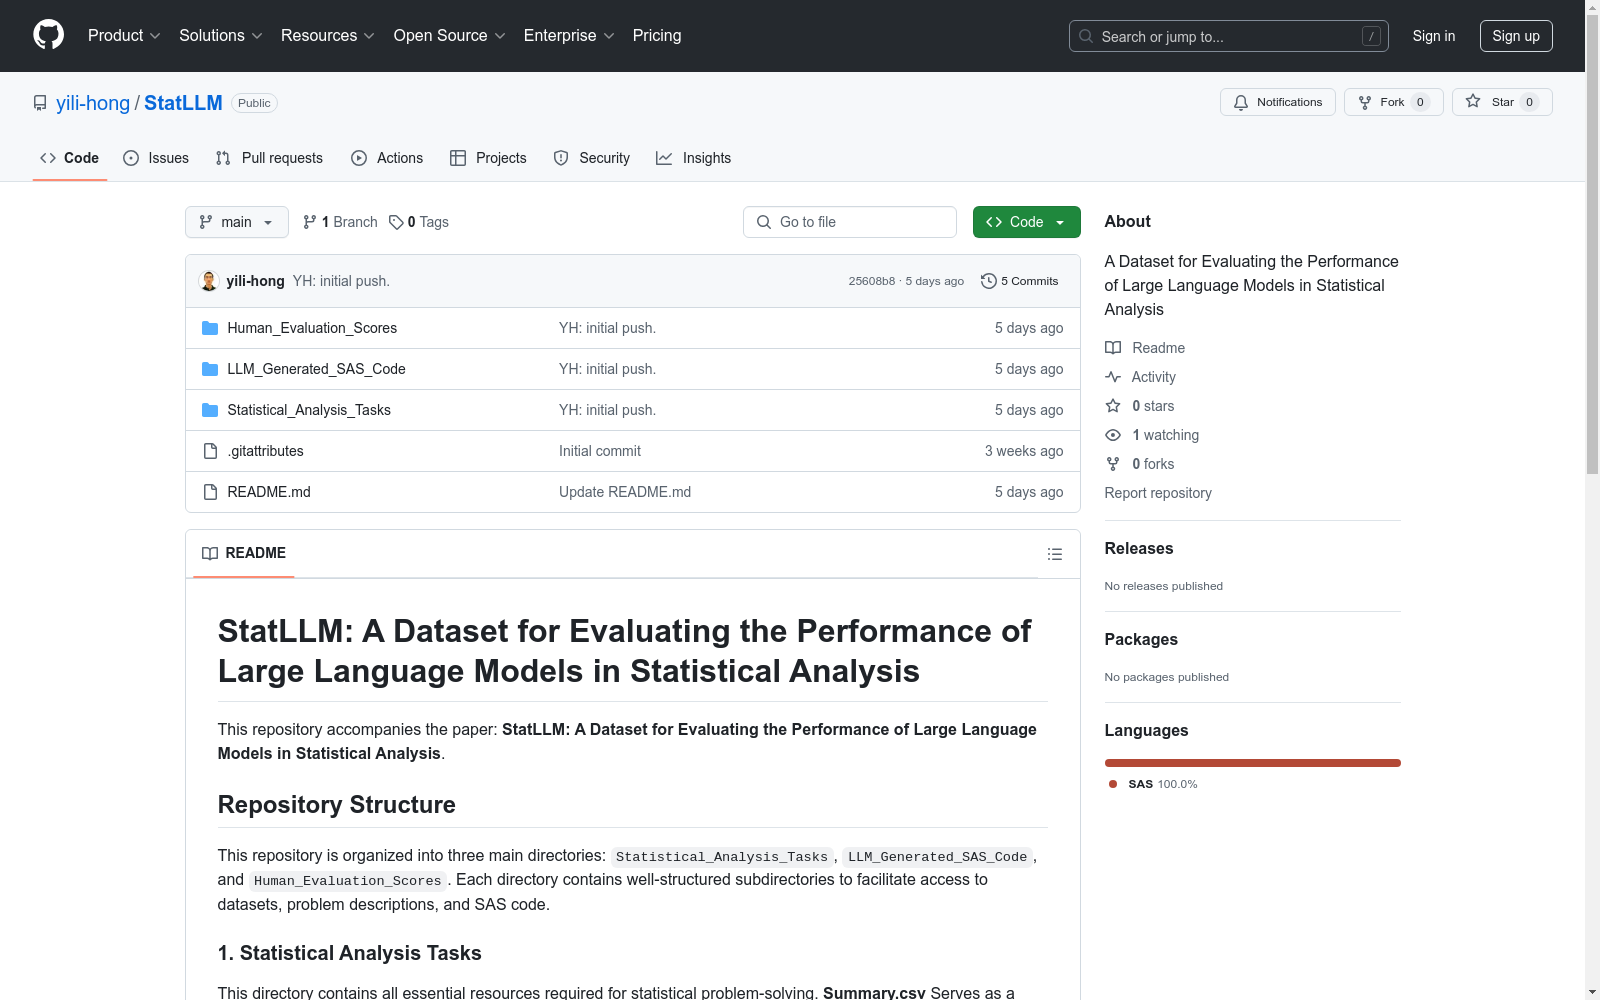The width and height of the screenshot is (1600, 1000).
Task: Click the README book icon in README header
Action: click(x=210, y=553)
